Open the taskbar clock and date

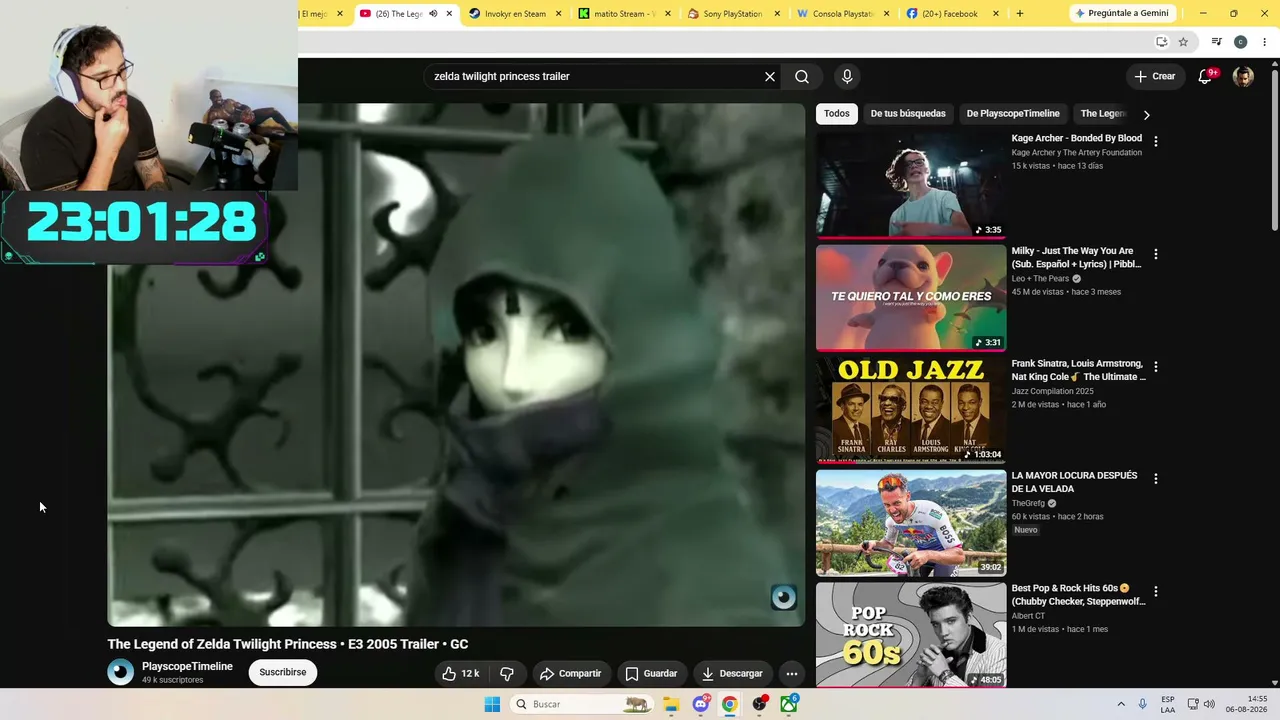click(1245, 704)
